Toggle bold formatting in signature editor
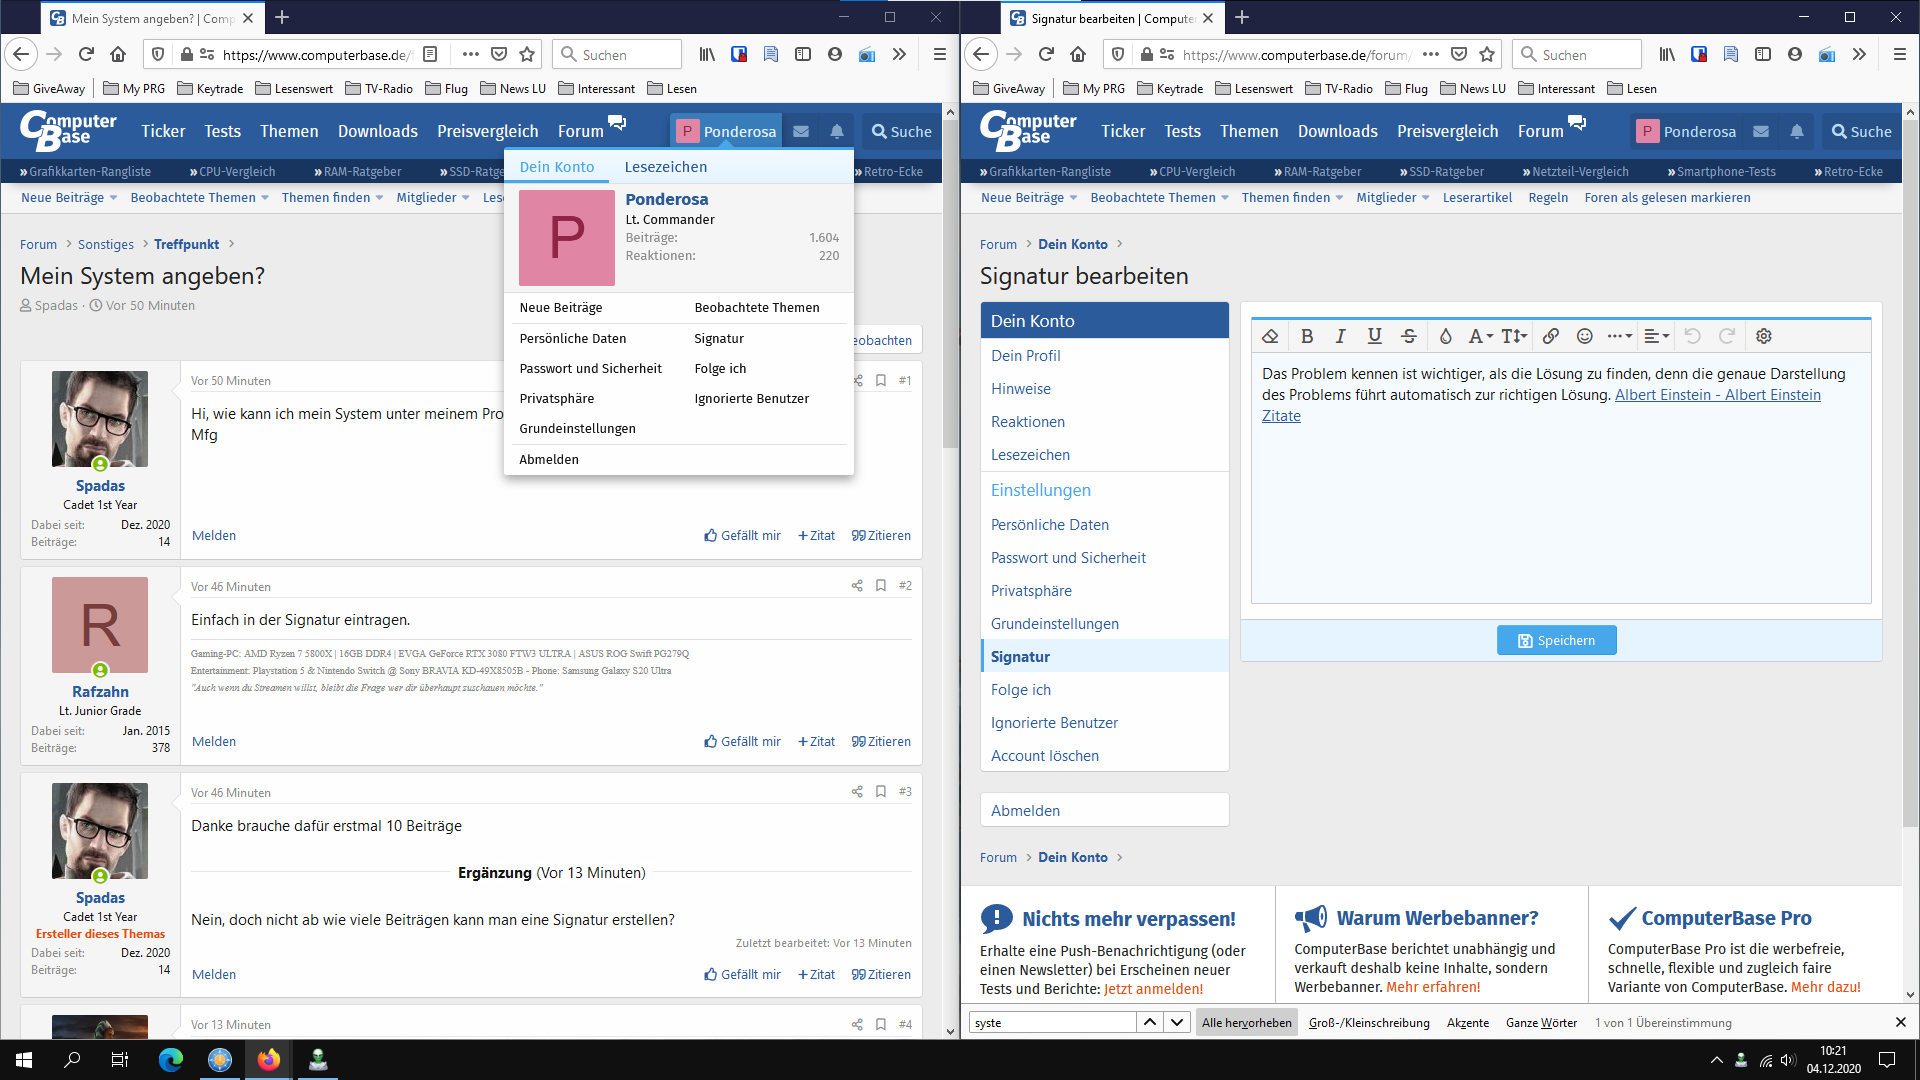 1306,336
